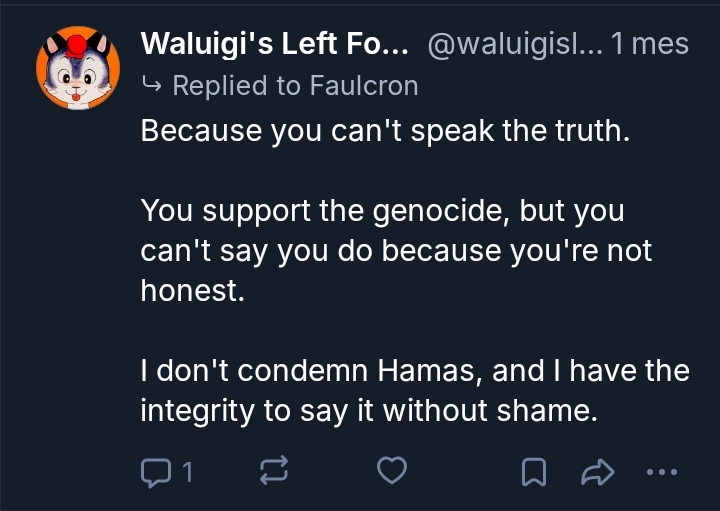Open the more options ellipsis menu
The image size is (720, 511).
point(661,469)
